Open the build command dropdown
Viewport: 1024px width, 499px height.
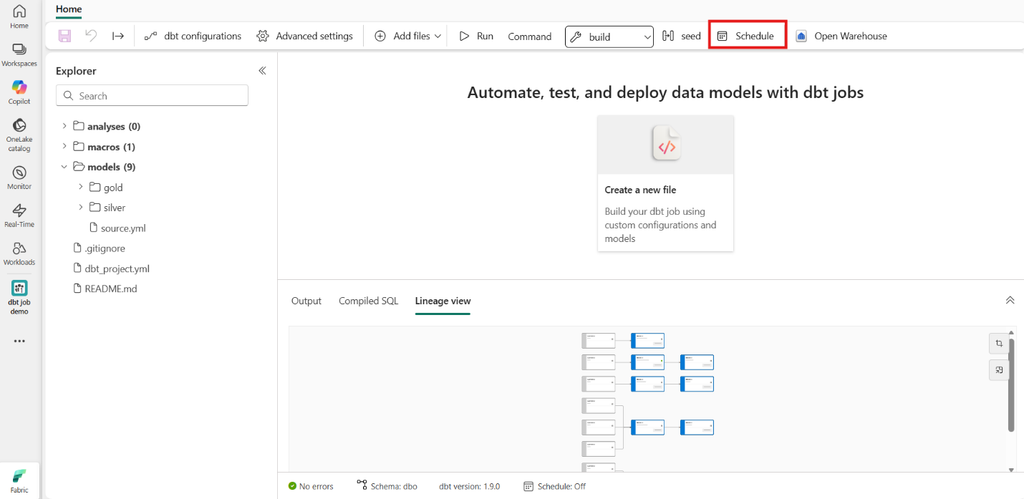click(609, 37)
